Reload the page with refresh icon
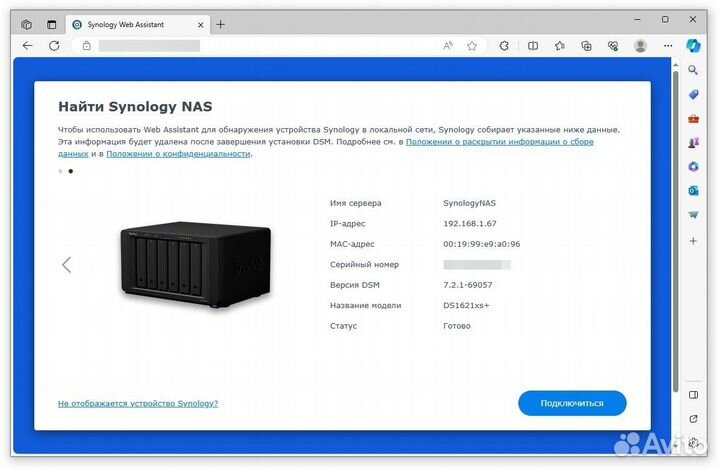This screenshot has height=470, width=720. [54, 45]
